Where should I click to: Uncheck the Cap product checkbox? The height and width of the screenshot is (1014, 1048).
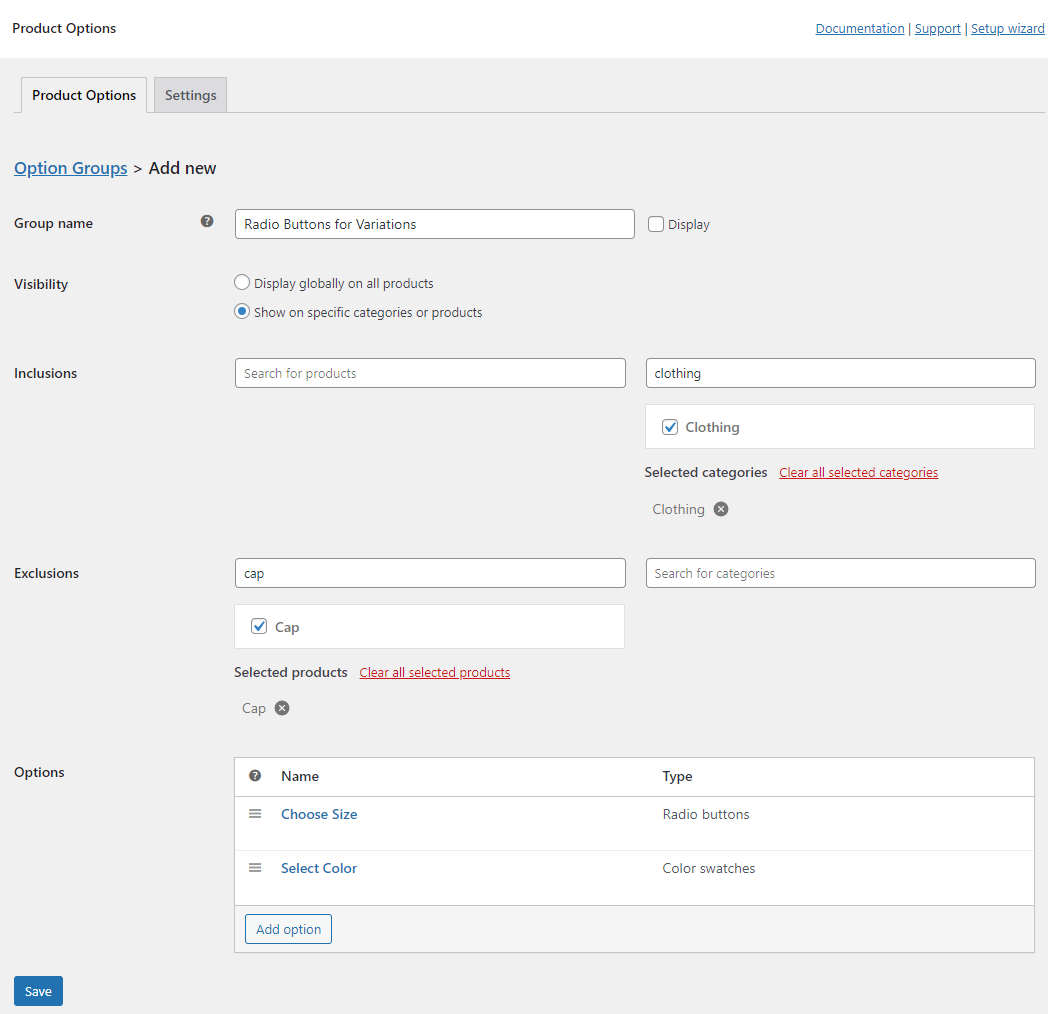[259, 627]
